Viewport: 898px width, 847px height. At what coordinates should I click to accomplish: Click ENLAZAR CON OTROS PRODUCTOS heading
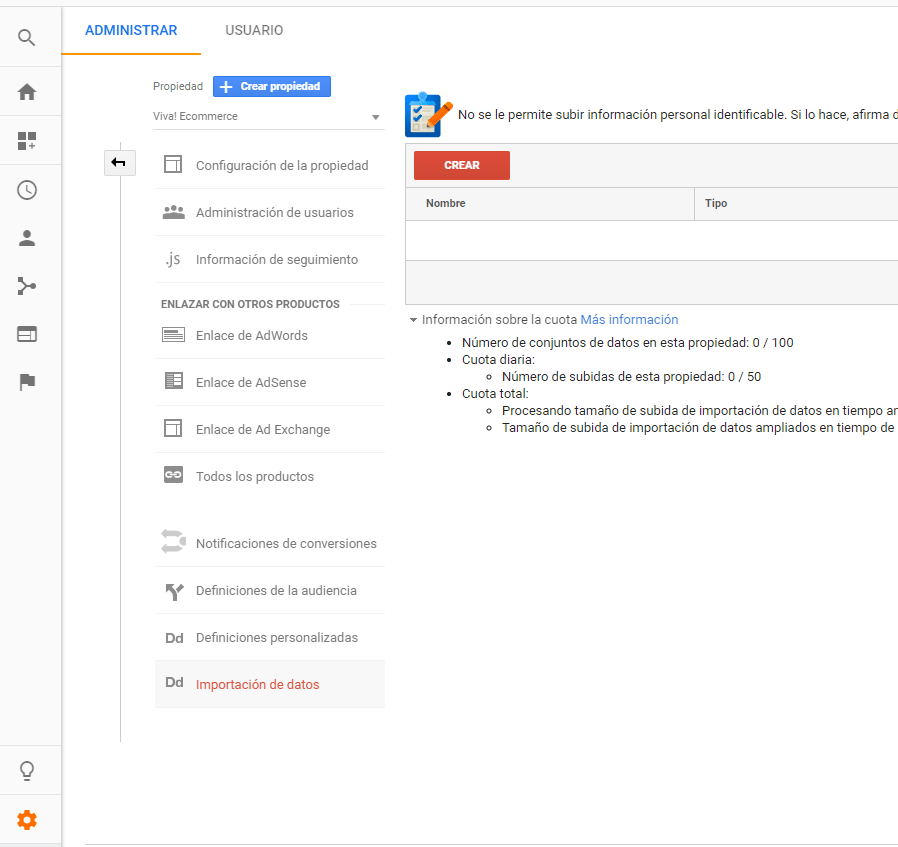[250, 304]
